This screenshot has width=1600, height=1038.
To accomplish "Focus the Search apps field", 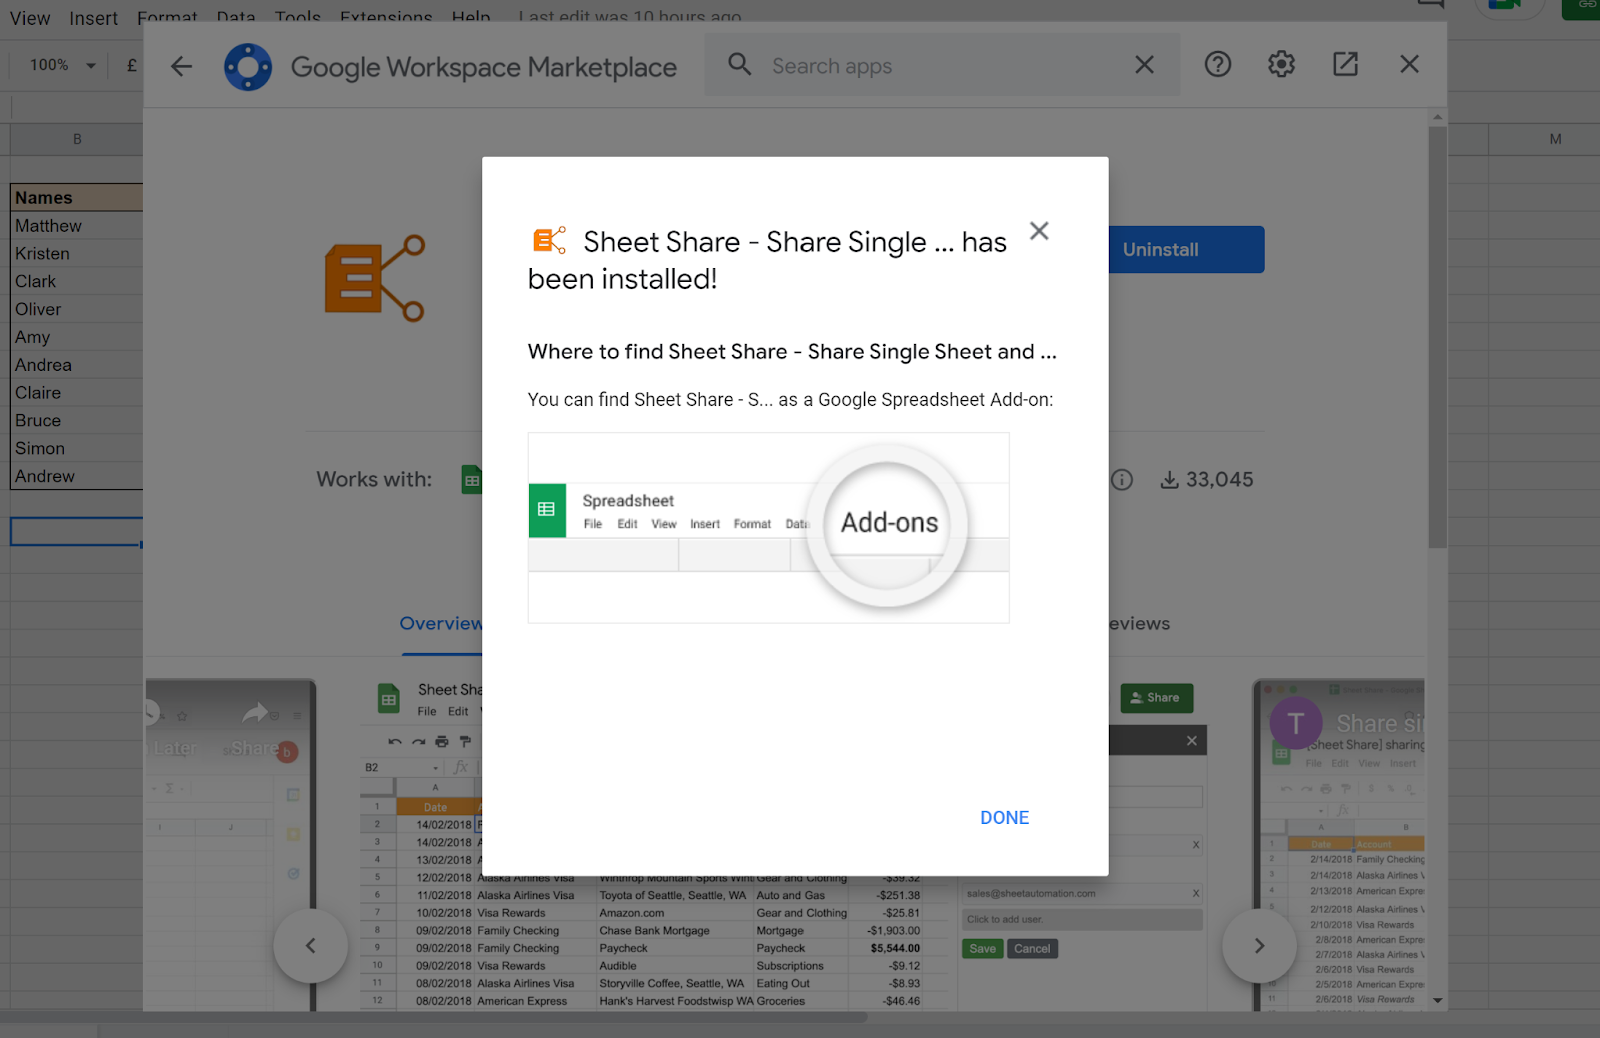I will (940, 66).
